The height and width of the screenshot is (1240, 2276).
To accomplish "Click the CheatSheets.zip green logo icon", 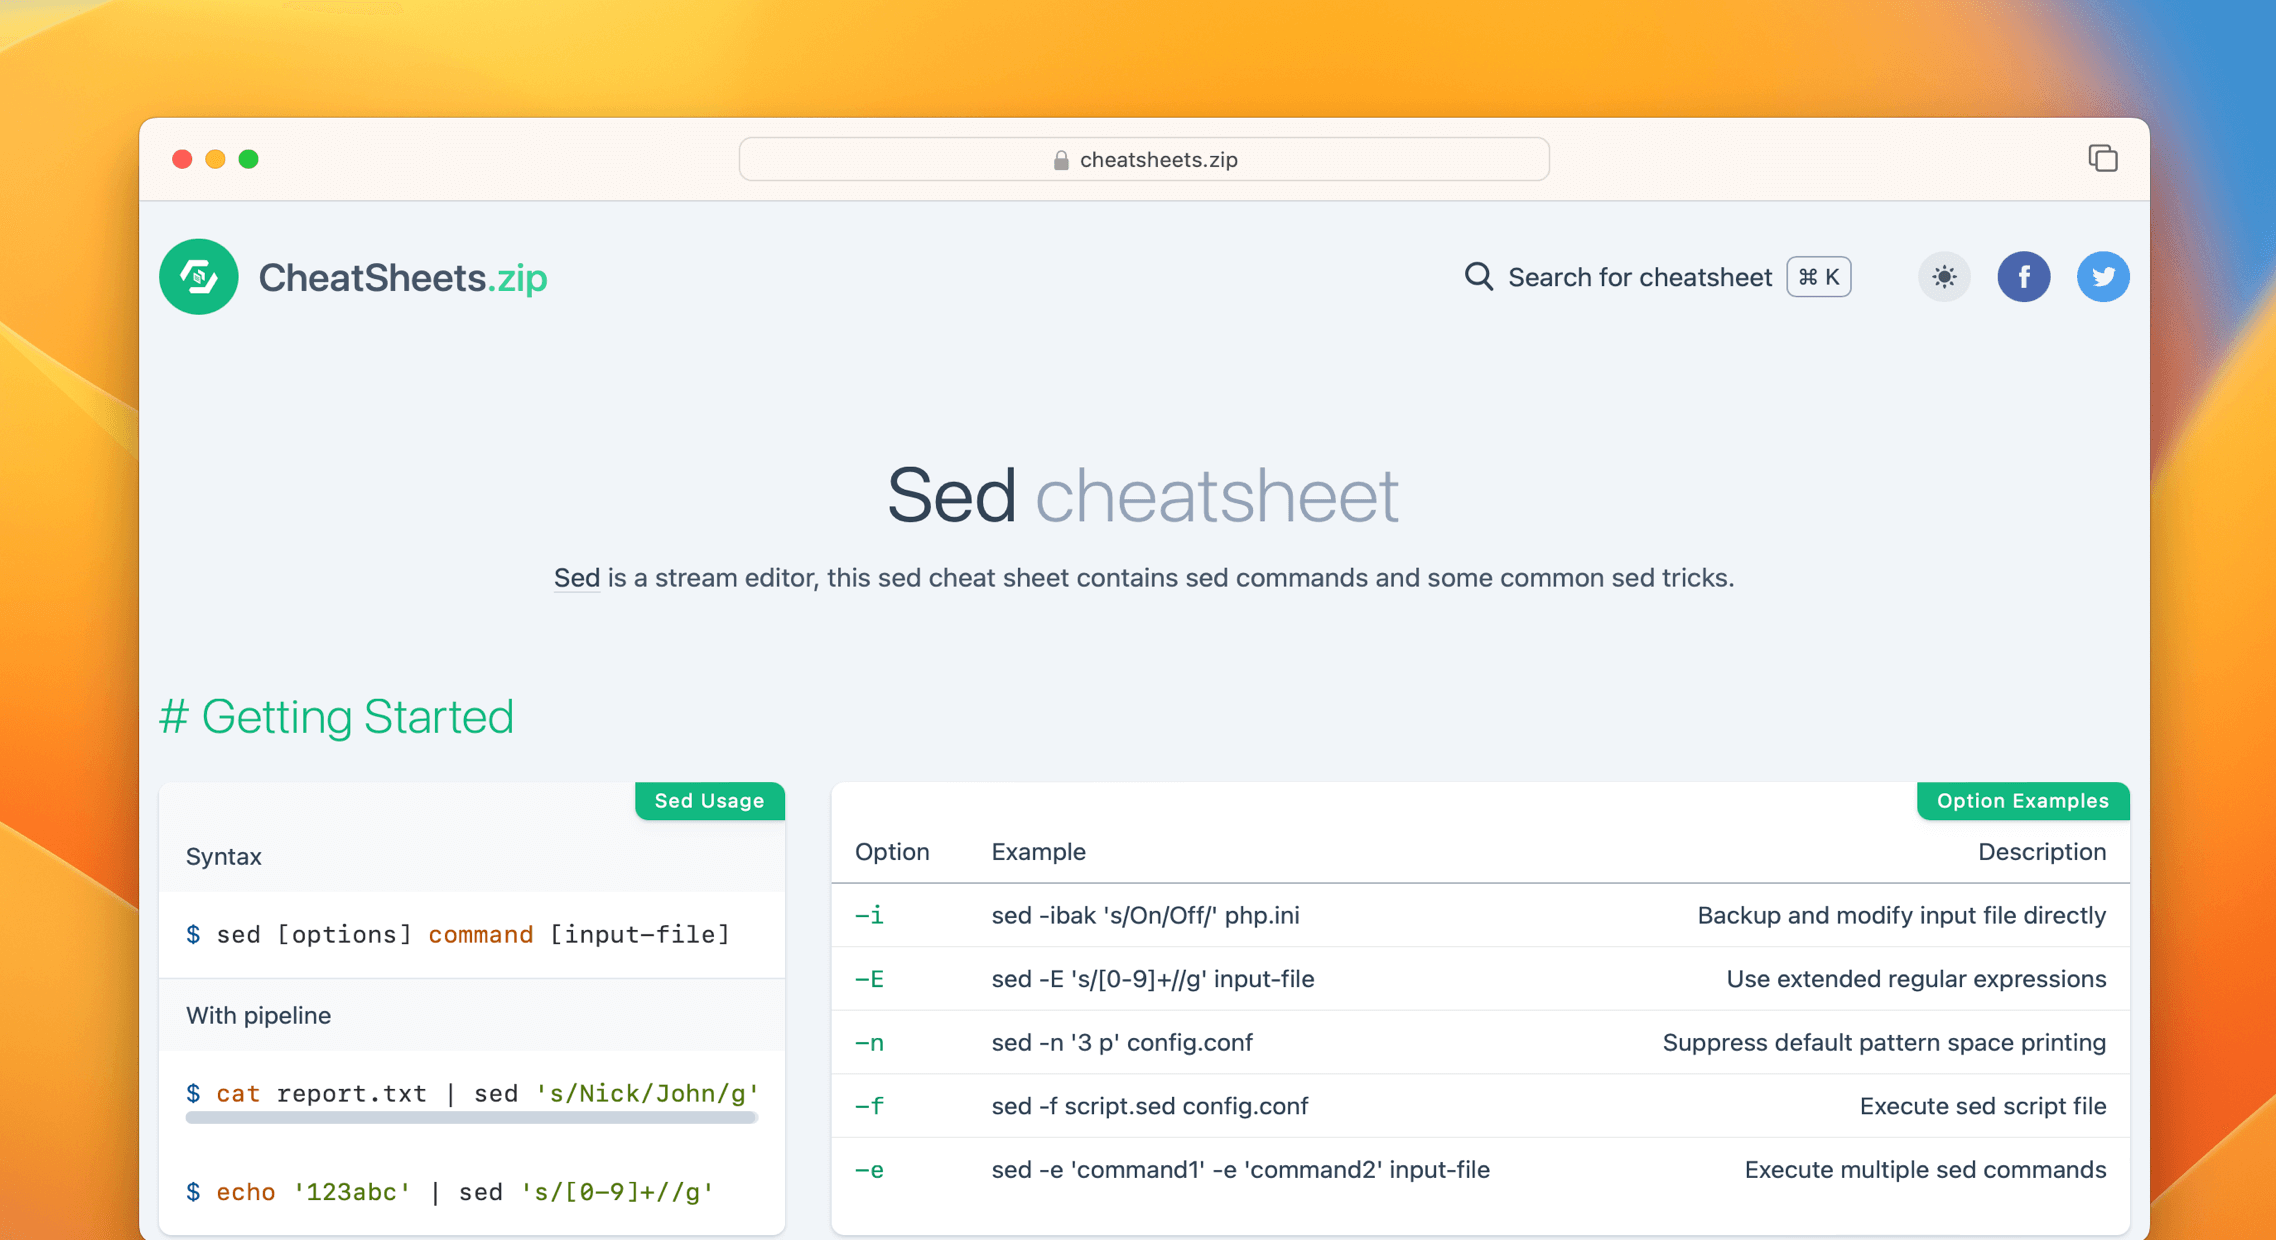I will pos(199,277).
